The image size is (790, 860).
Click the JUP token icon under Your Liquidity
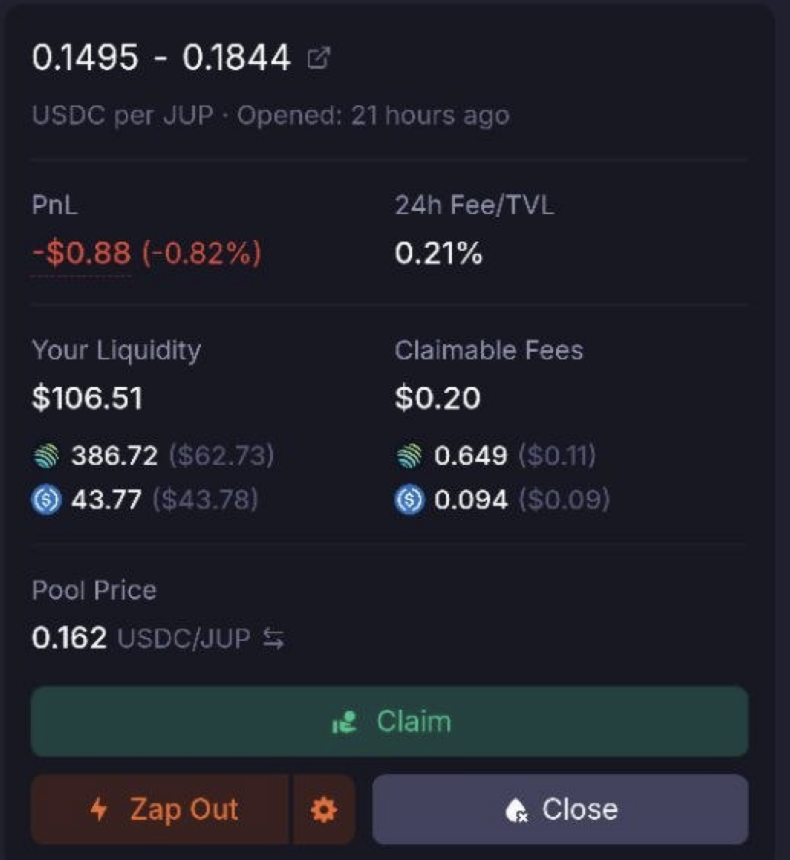click(x=47, y=457)
